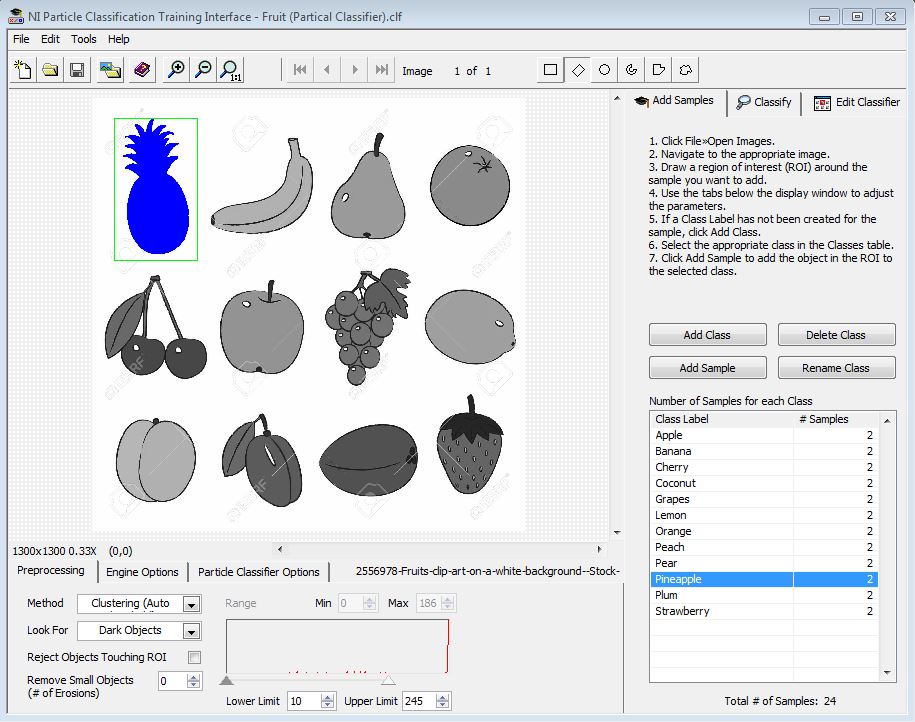Click the Add Sample button
This screenshot has height=722, width=915.
(x=707, y=368)
